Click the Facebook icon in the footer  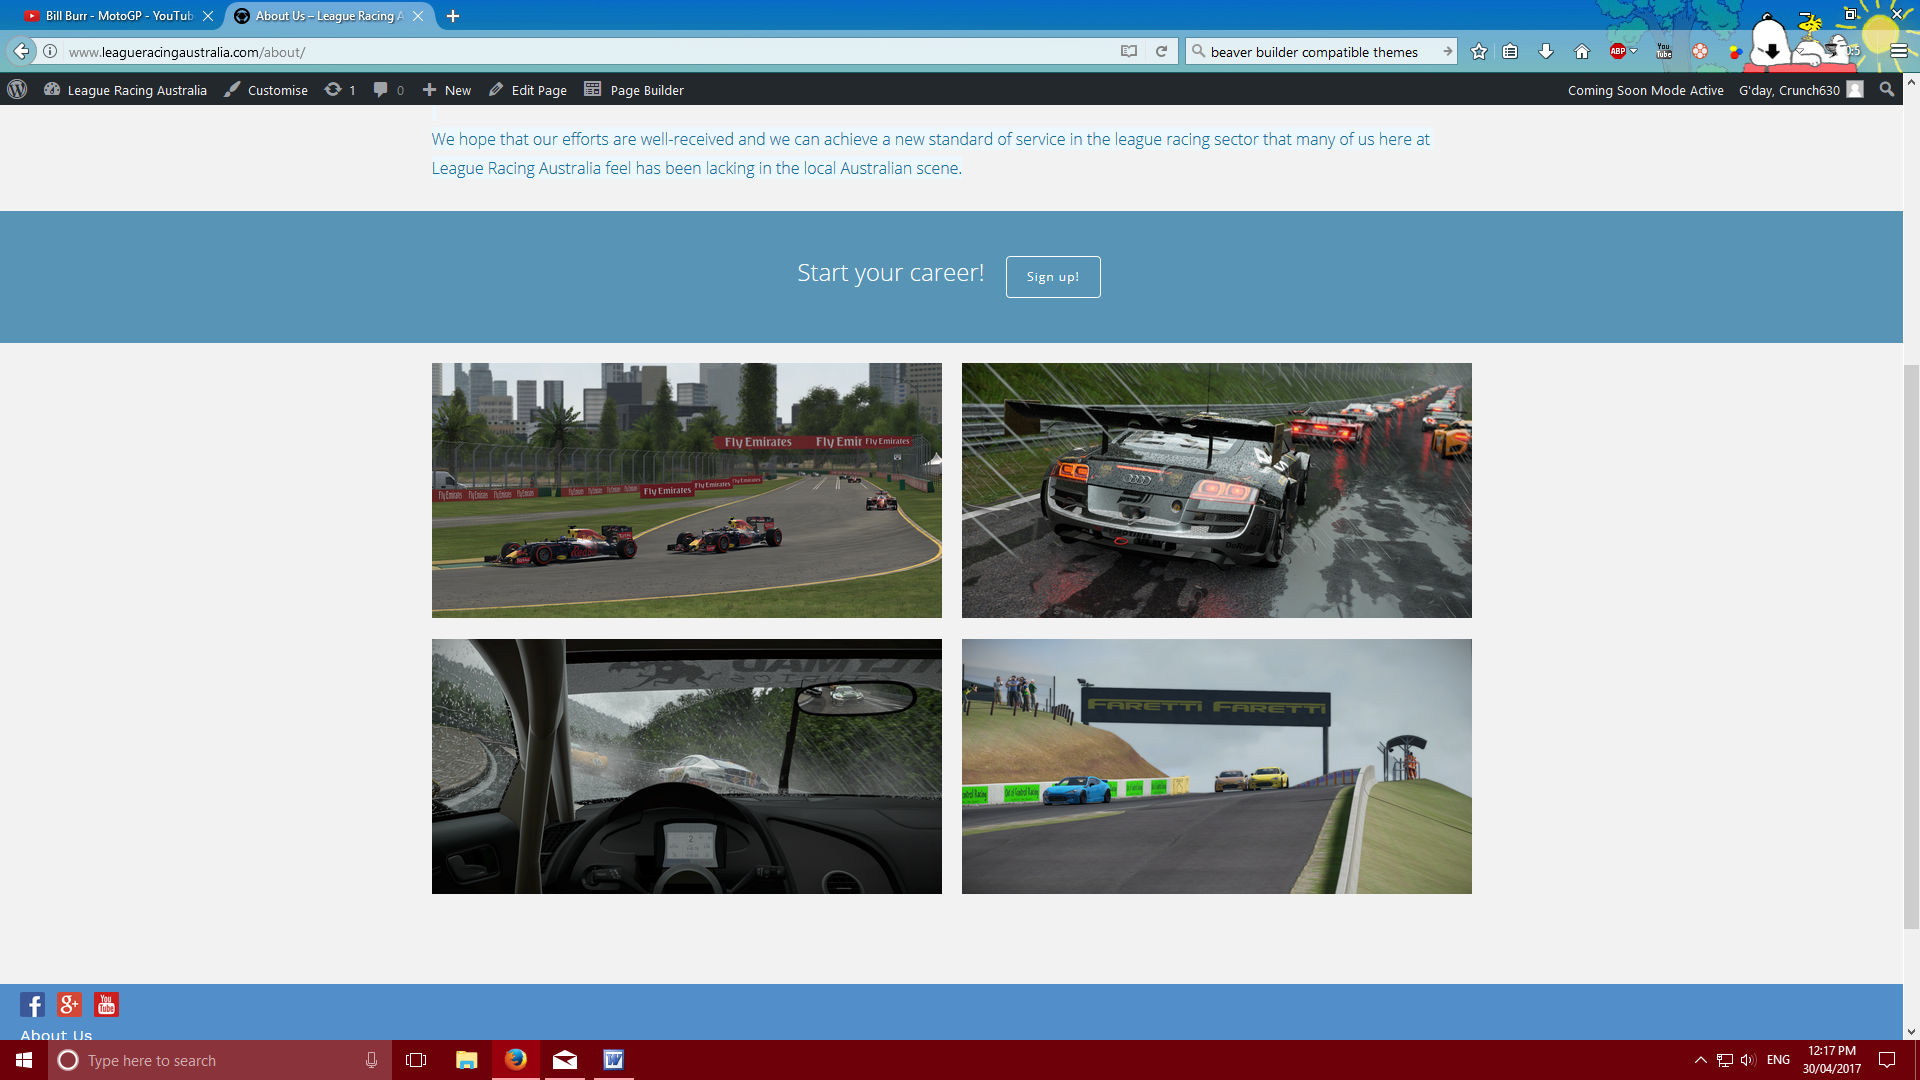(x=32, y=1004)
